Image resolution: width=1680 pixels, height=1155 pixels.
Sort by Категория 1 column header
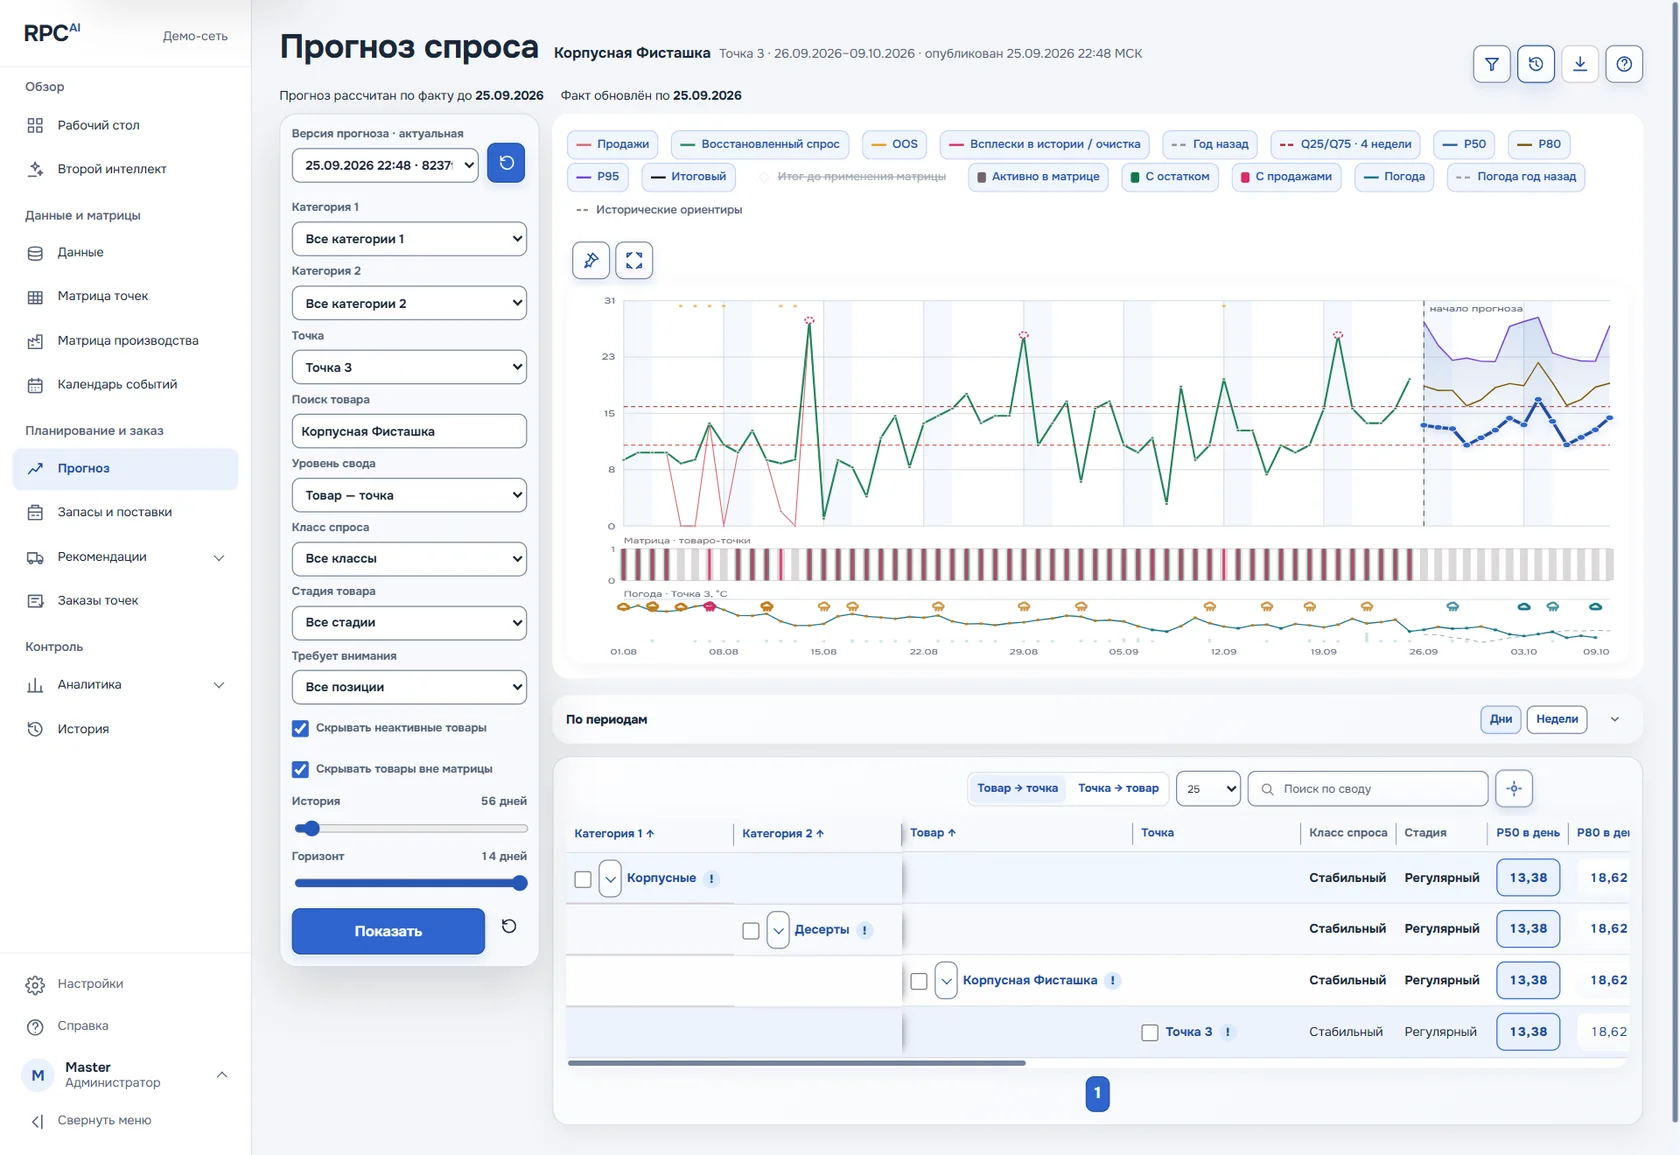coord(614,833)
